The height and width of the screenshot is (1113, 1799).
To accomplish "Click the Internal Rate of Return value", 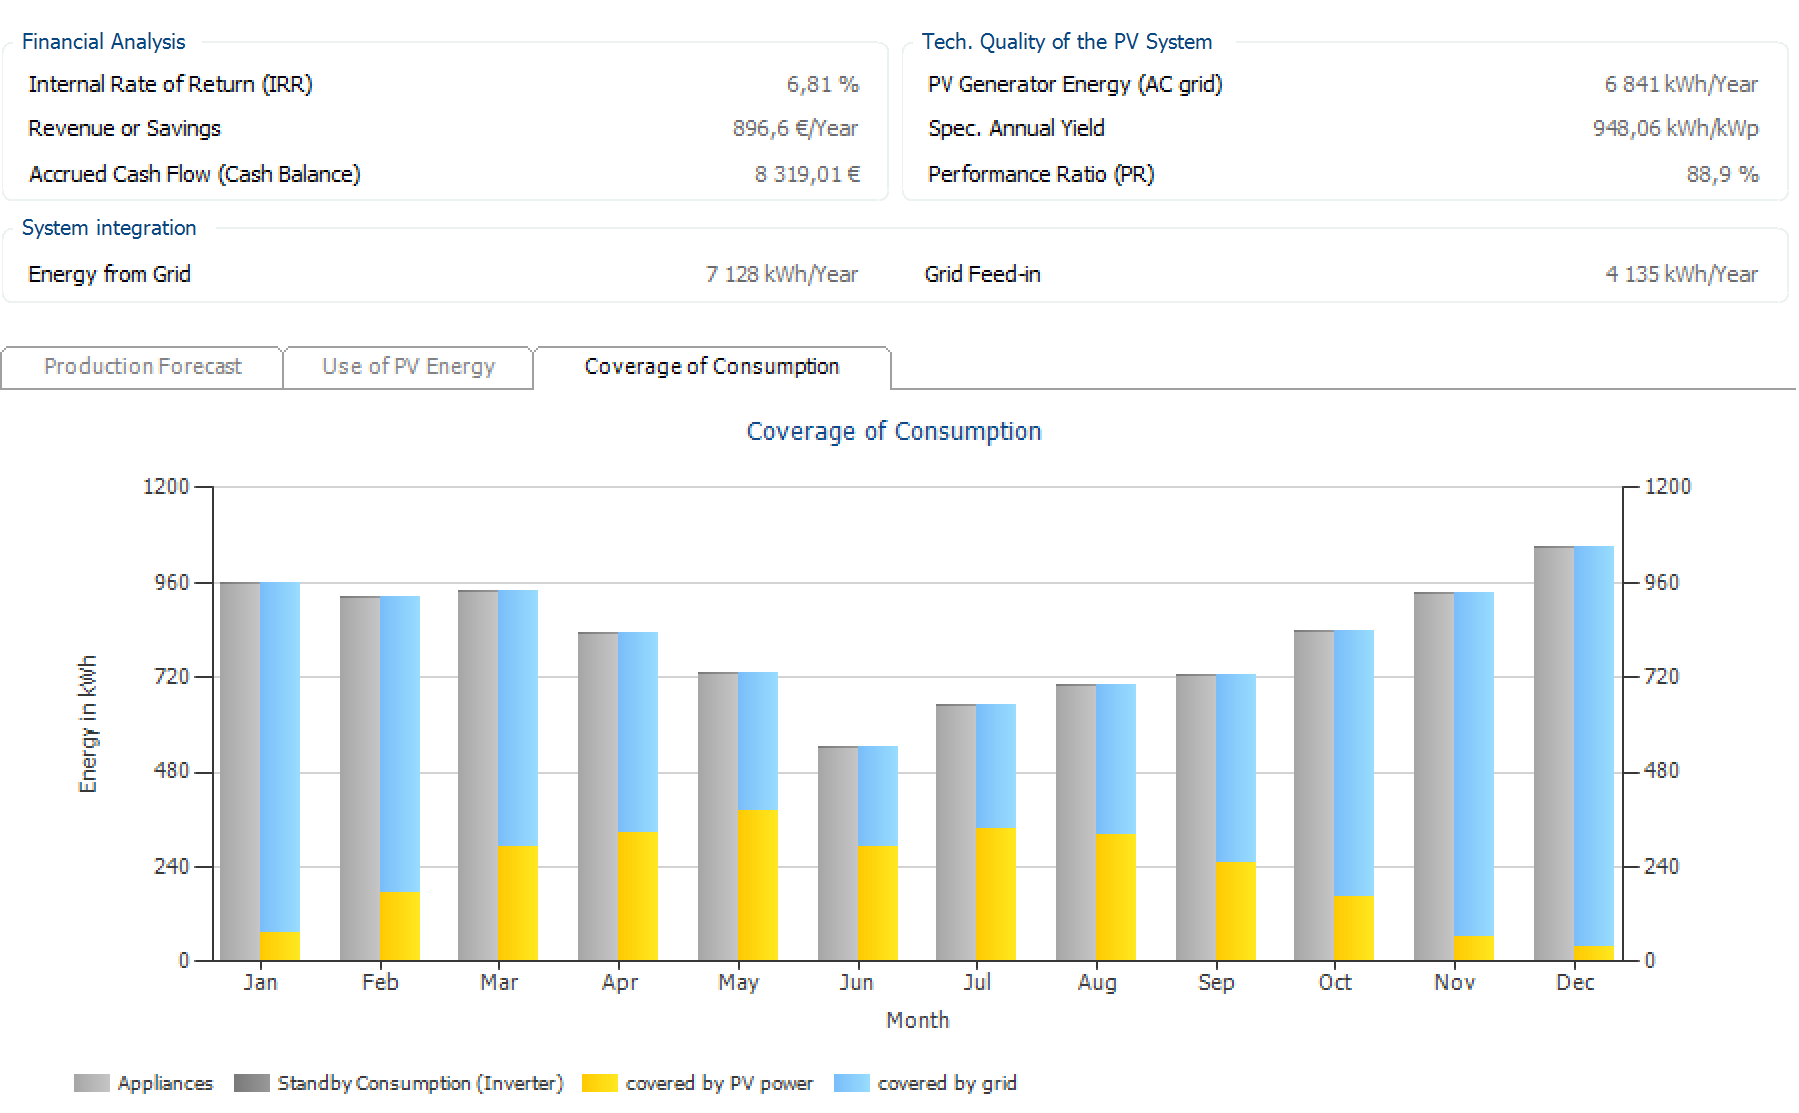I will [x=822, y=84].
